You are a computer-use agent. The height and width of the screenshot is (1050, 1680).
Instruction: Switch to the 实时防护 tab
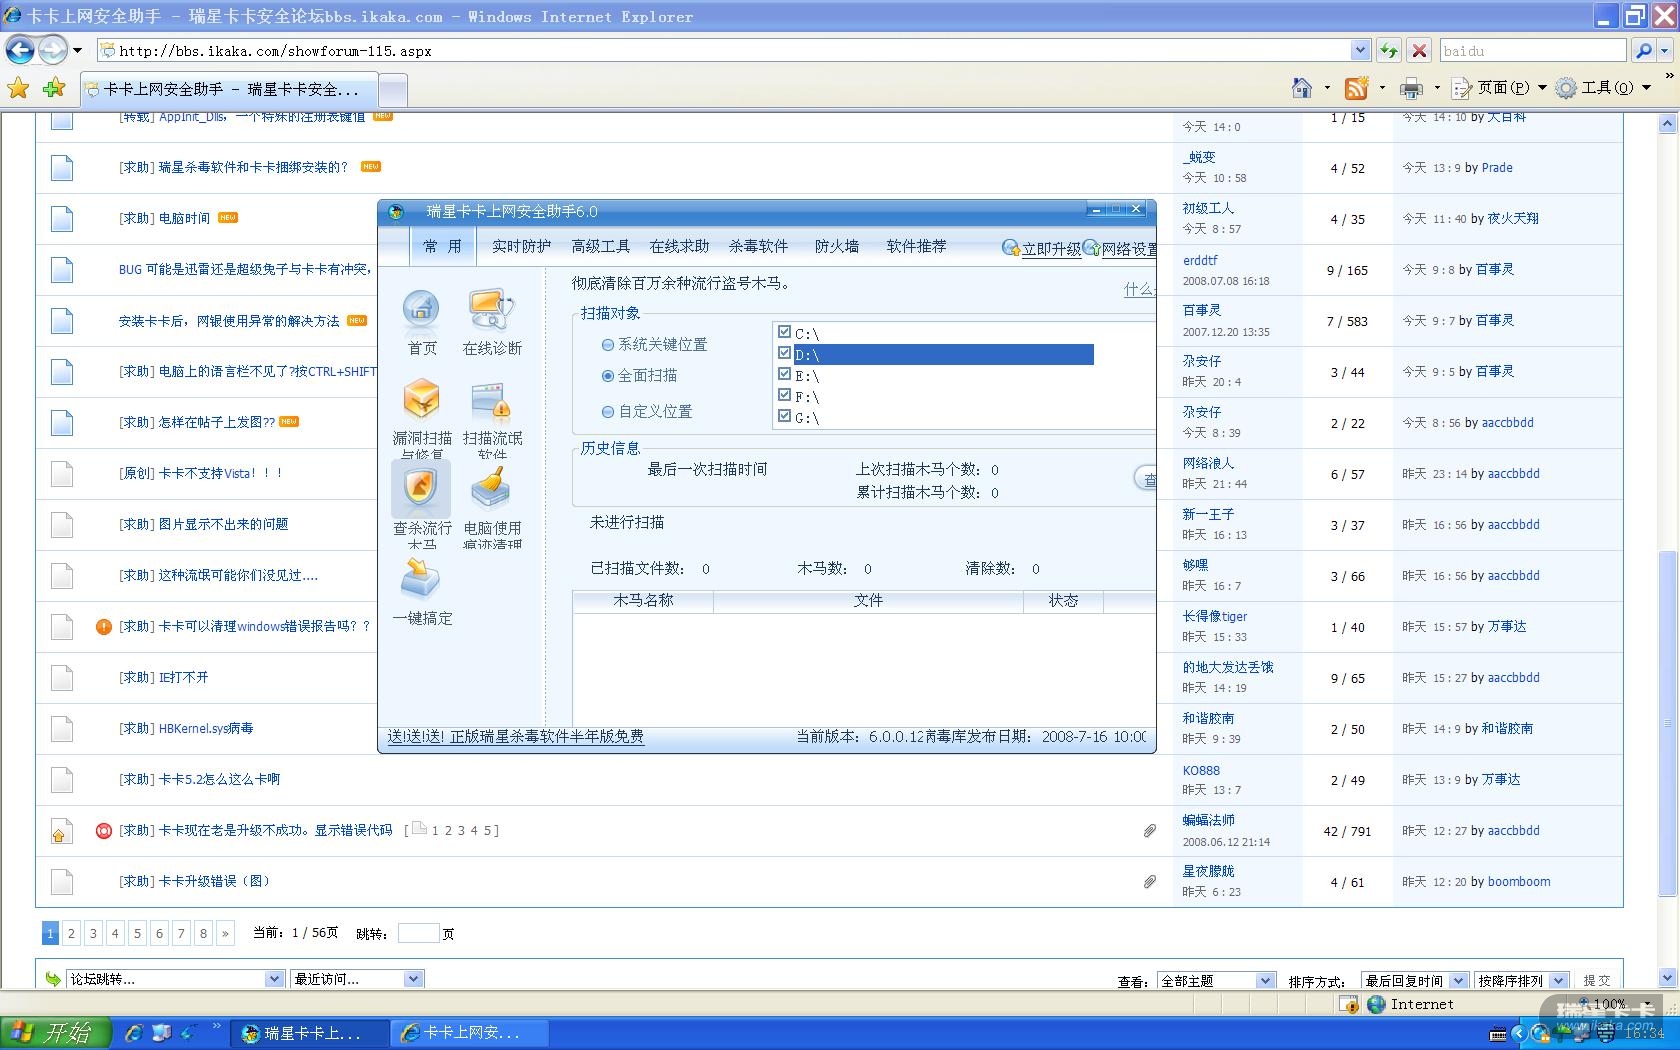[x=521, y=246]
